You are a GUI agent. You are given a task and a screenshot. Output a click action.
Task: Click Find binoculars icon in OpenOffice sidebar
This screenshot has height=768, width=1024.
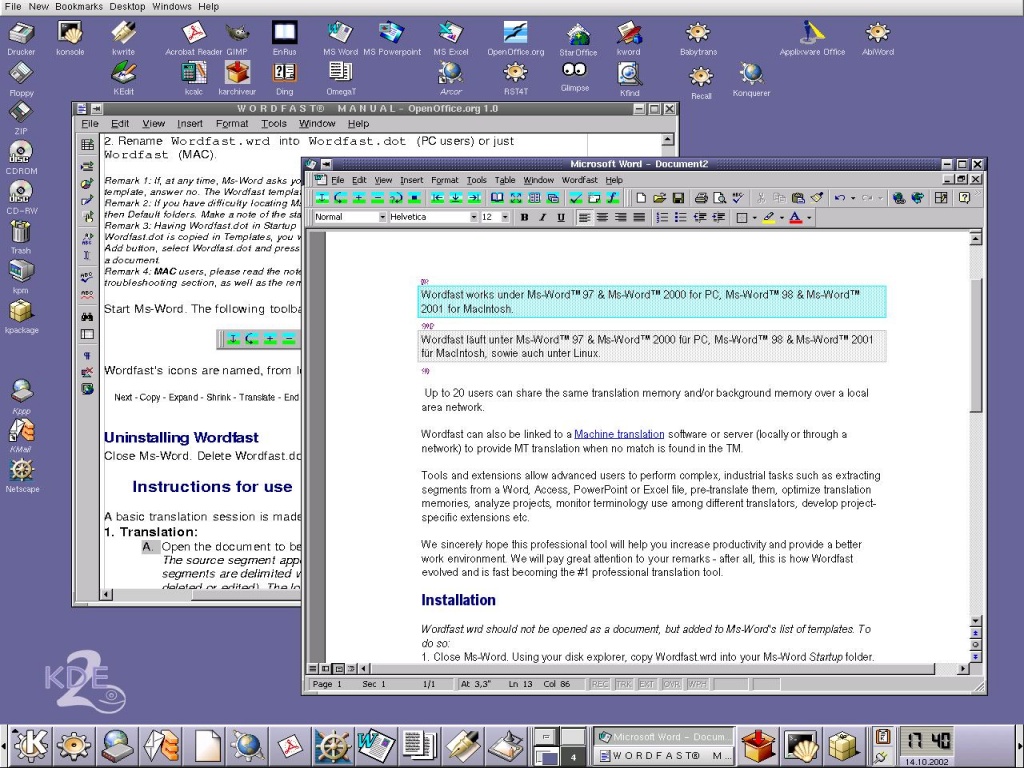click(x=87, y=317)
